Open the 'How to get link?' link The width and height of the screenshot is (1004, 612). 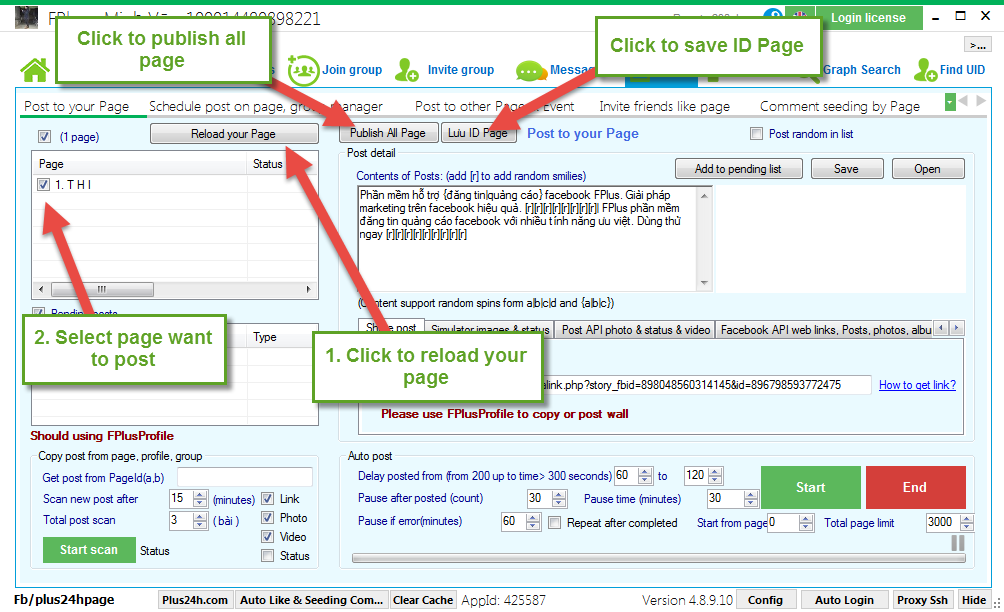click(x=917, y=385)
